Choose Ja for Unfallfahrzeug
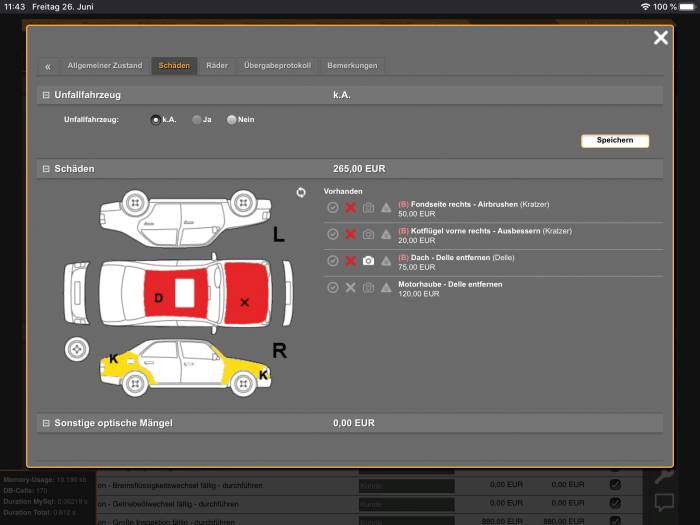The image size is (700, 525). [197, 120]
